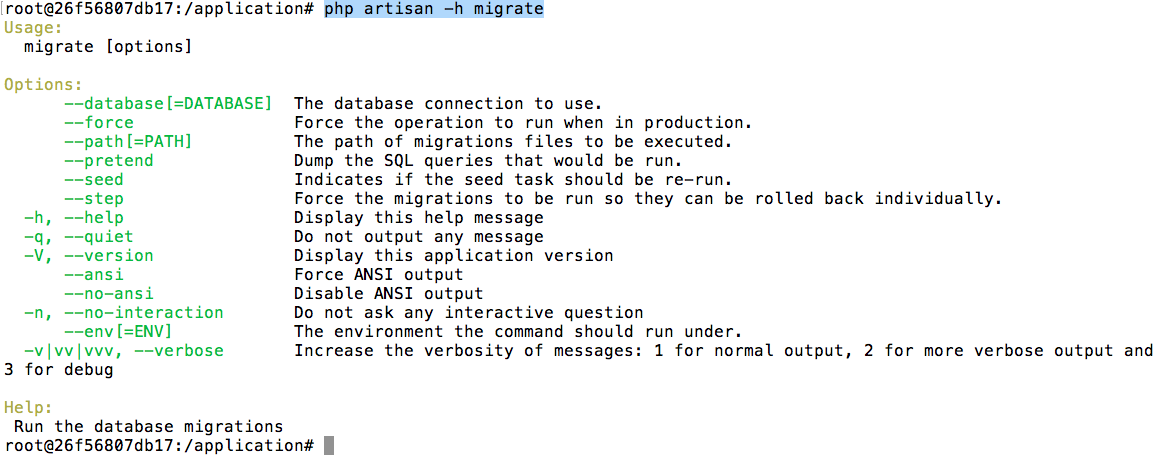
Task: Click the 'Usage:' heading text
Action: click(x=33, y=28)
